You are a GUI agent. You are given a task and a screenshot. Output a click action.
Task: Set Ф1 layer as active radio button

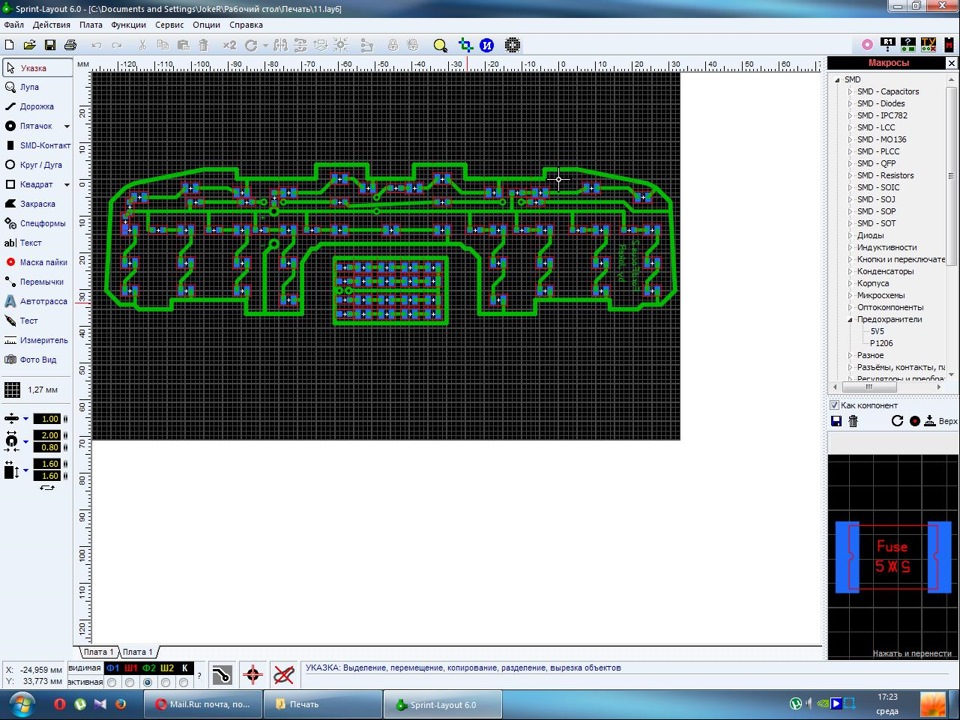(112, 682)
